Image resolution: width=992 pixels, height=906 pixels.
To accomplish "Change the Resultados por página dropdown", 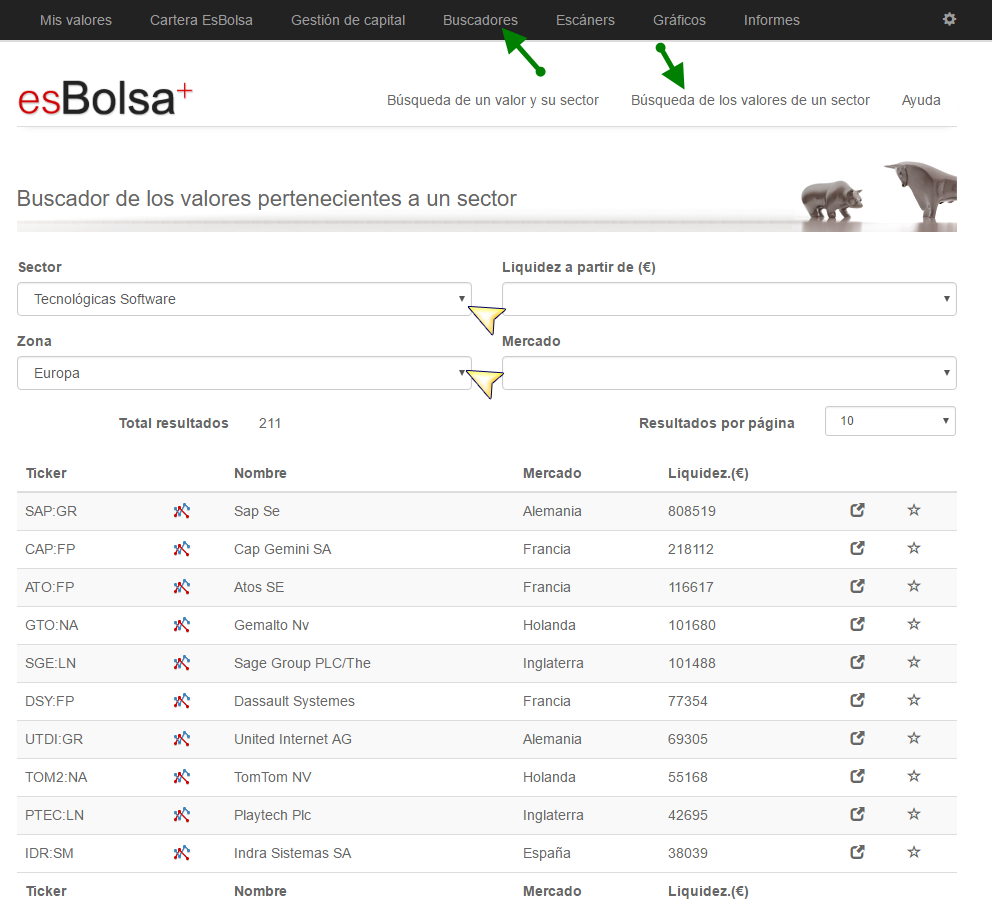I will click(x=890, y=421).
